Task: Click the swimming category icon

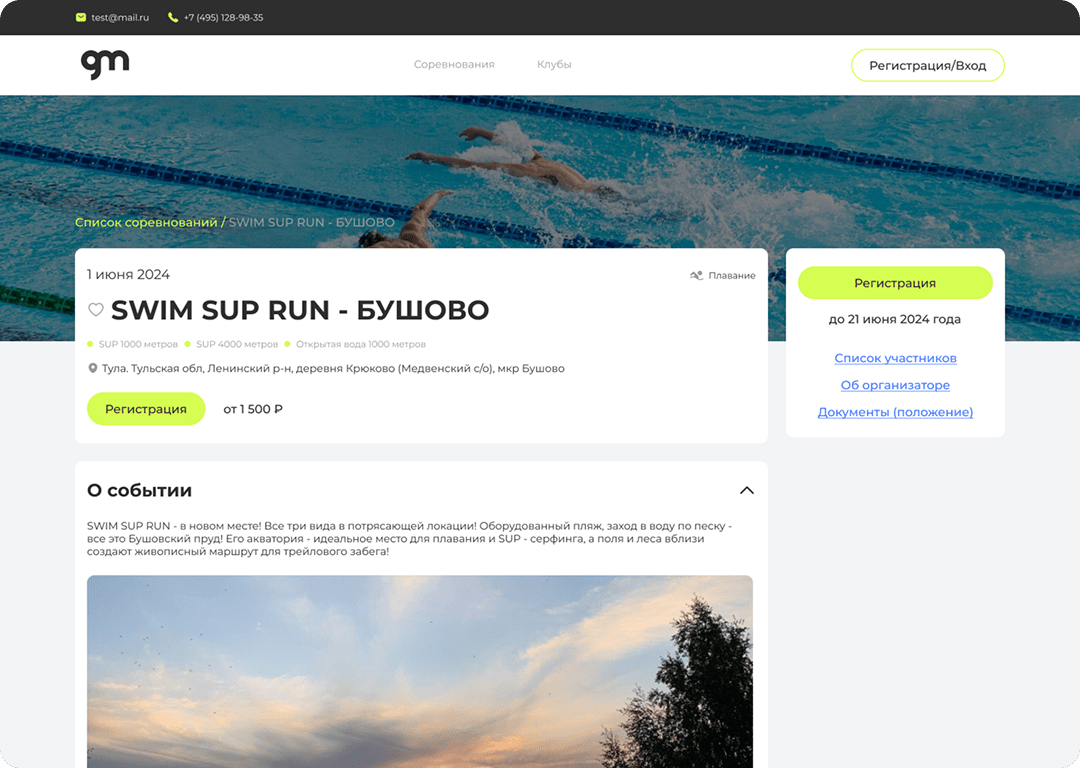Action: pyautogui.click(x=696, y=275)
